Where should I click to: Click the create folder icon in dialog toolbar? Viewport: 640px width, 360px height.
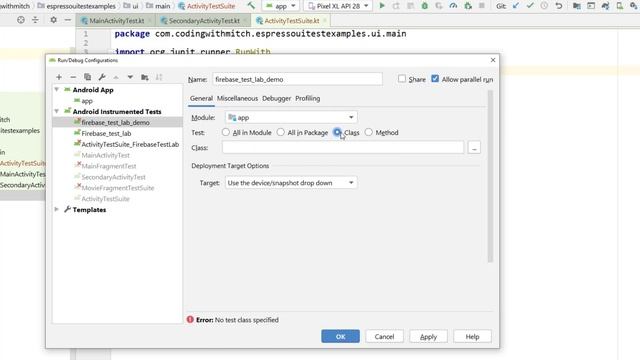[x=144, y=77]
